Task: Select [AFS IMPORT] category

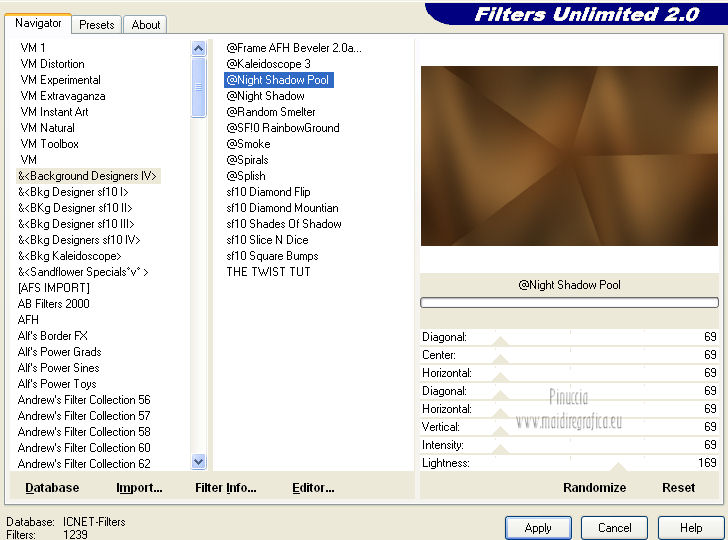Action: (54, 288)
